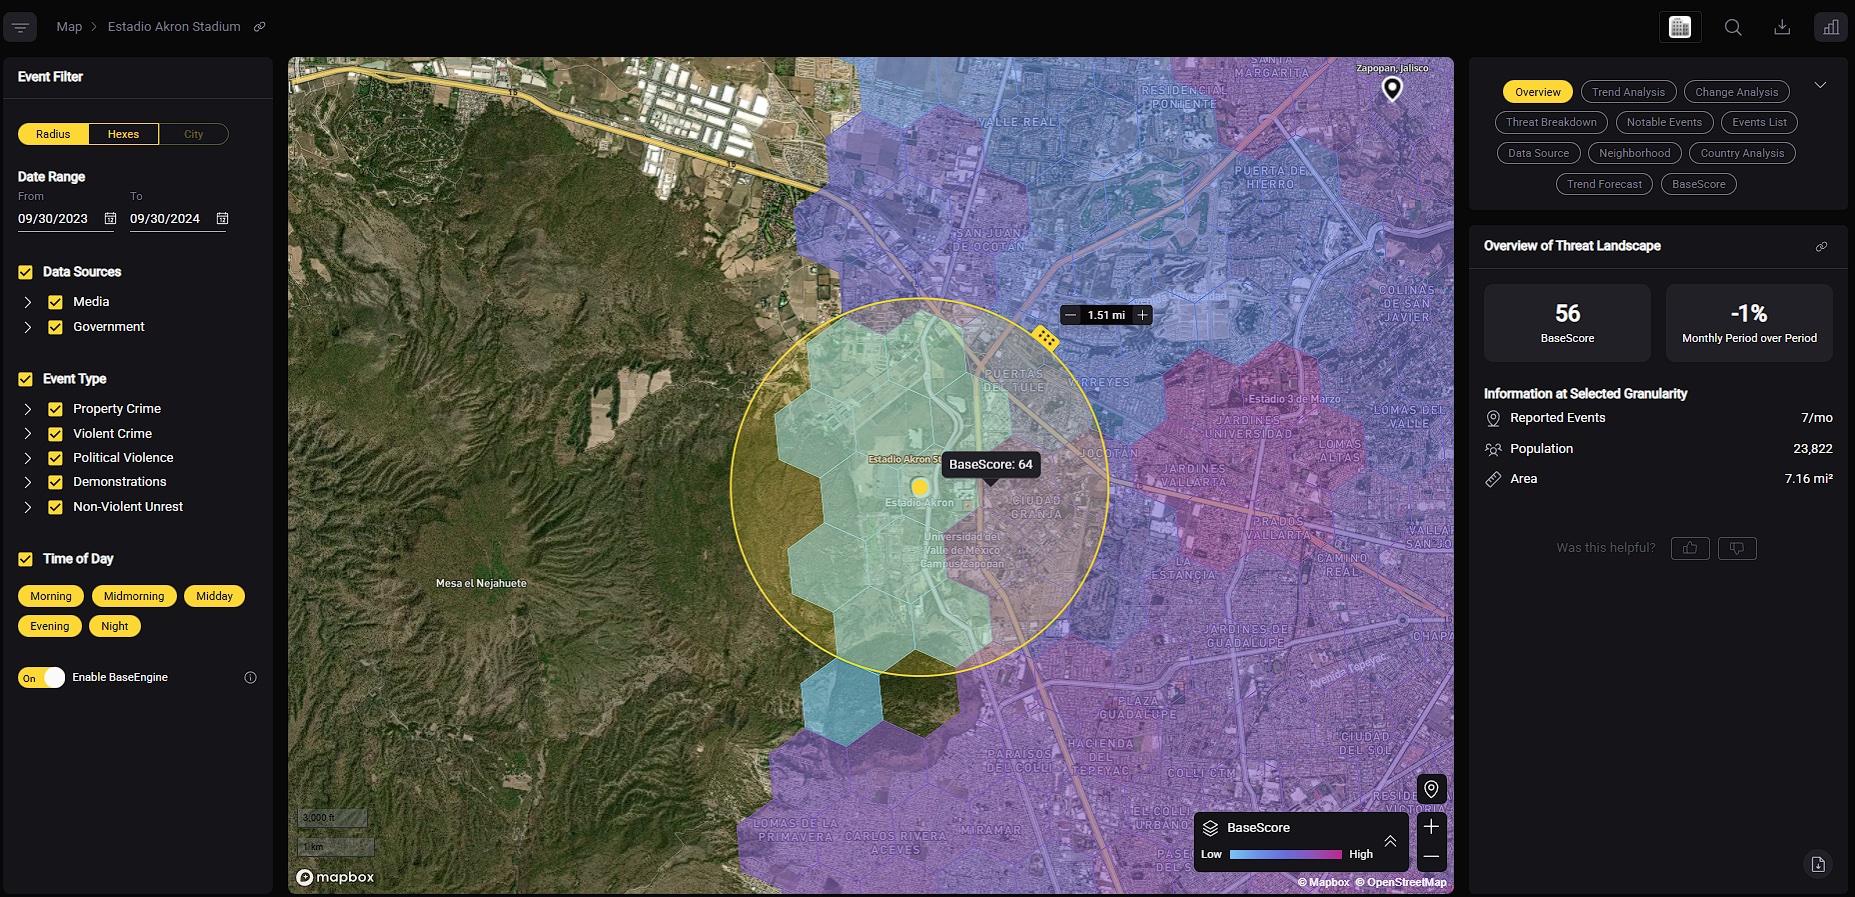The width and height of the screenshot is (1855, 897).
Task: Open the Mapbox logo link
Action: point(335,877)
